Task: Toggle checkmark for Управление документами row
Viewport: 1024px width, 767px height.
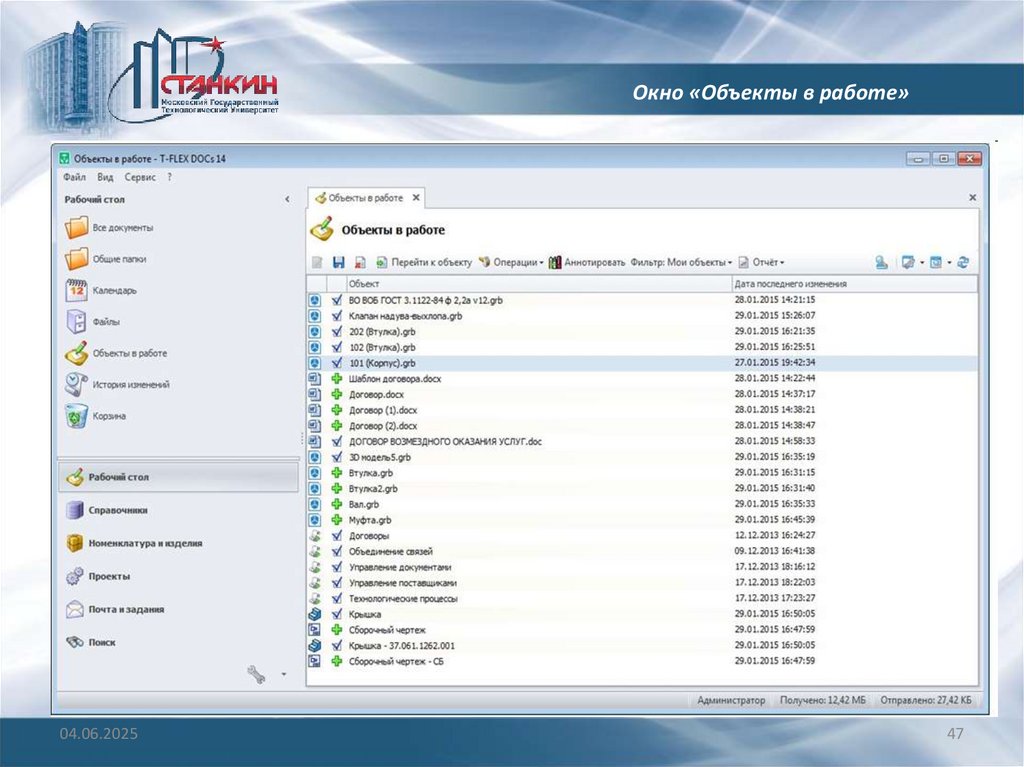Action: pyautogui.click(x=336, y=567)
